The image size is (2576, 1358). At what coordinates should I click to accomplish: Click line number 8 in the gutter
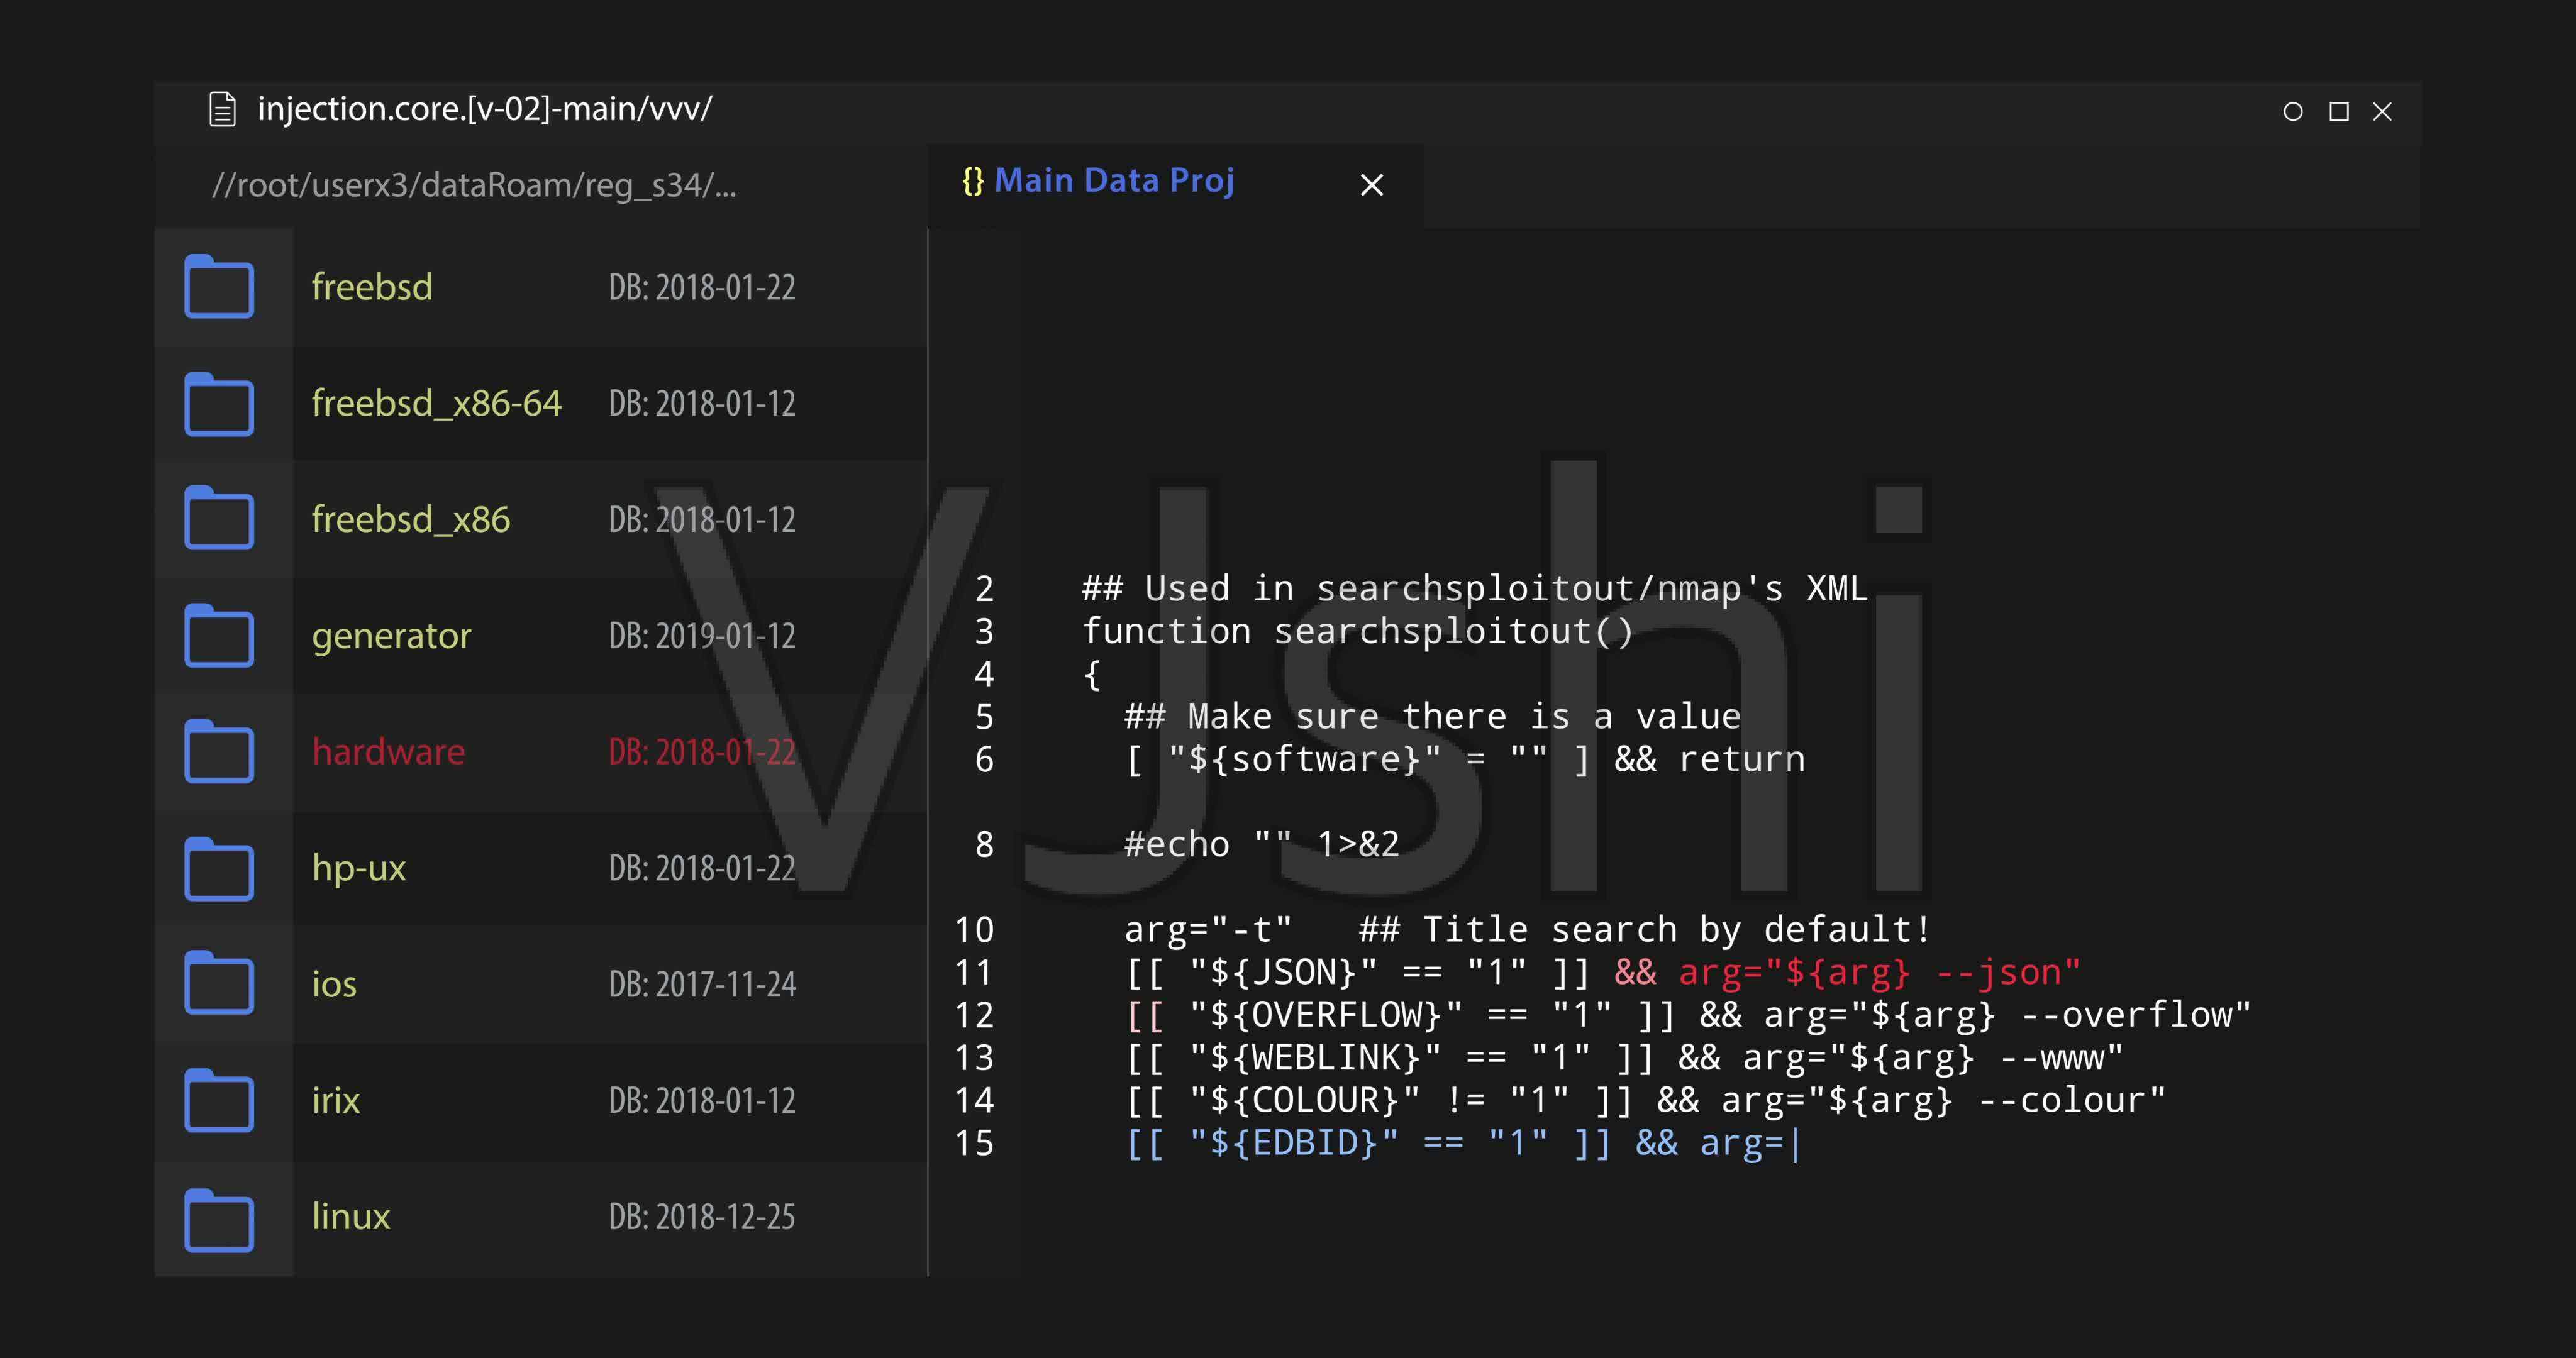click(984, 844)
